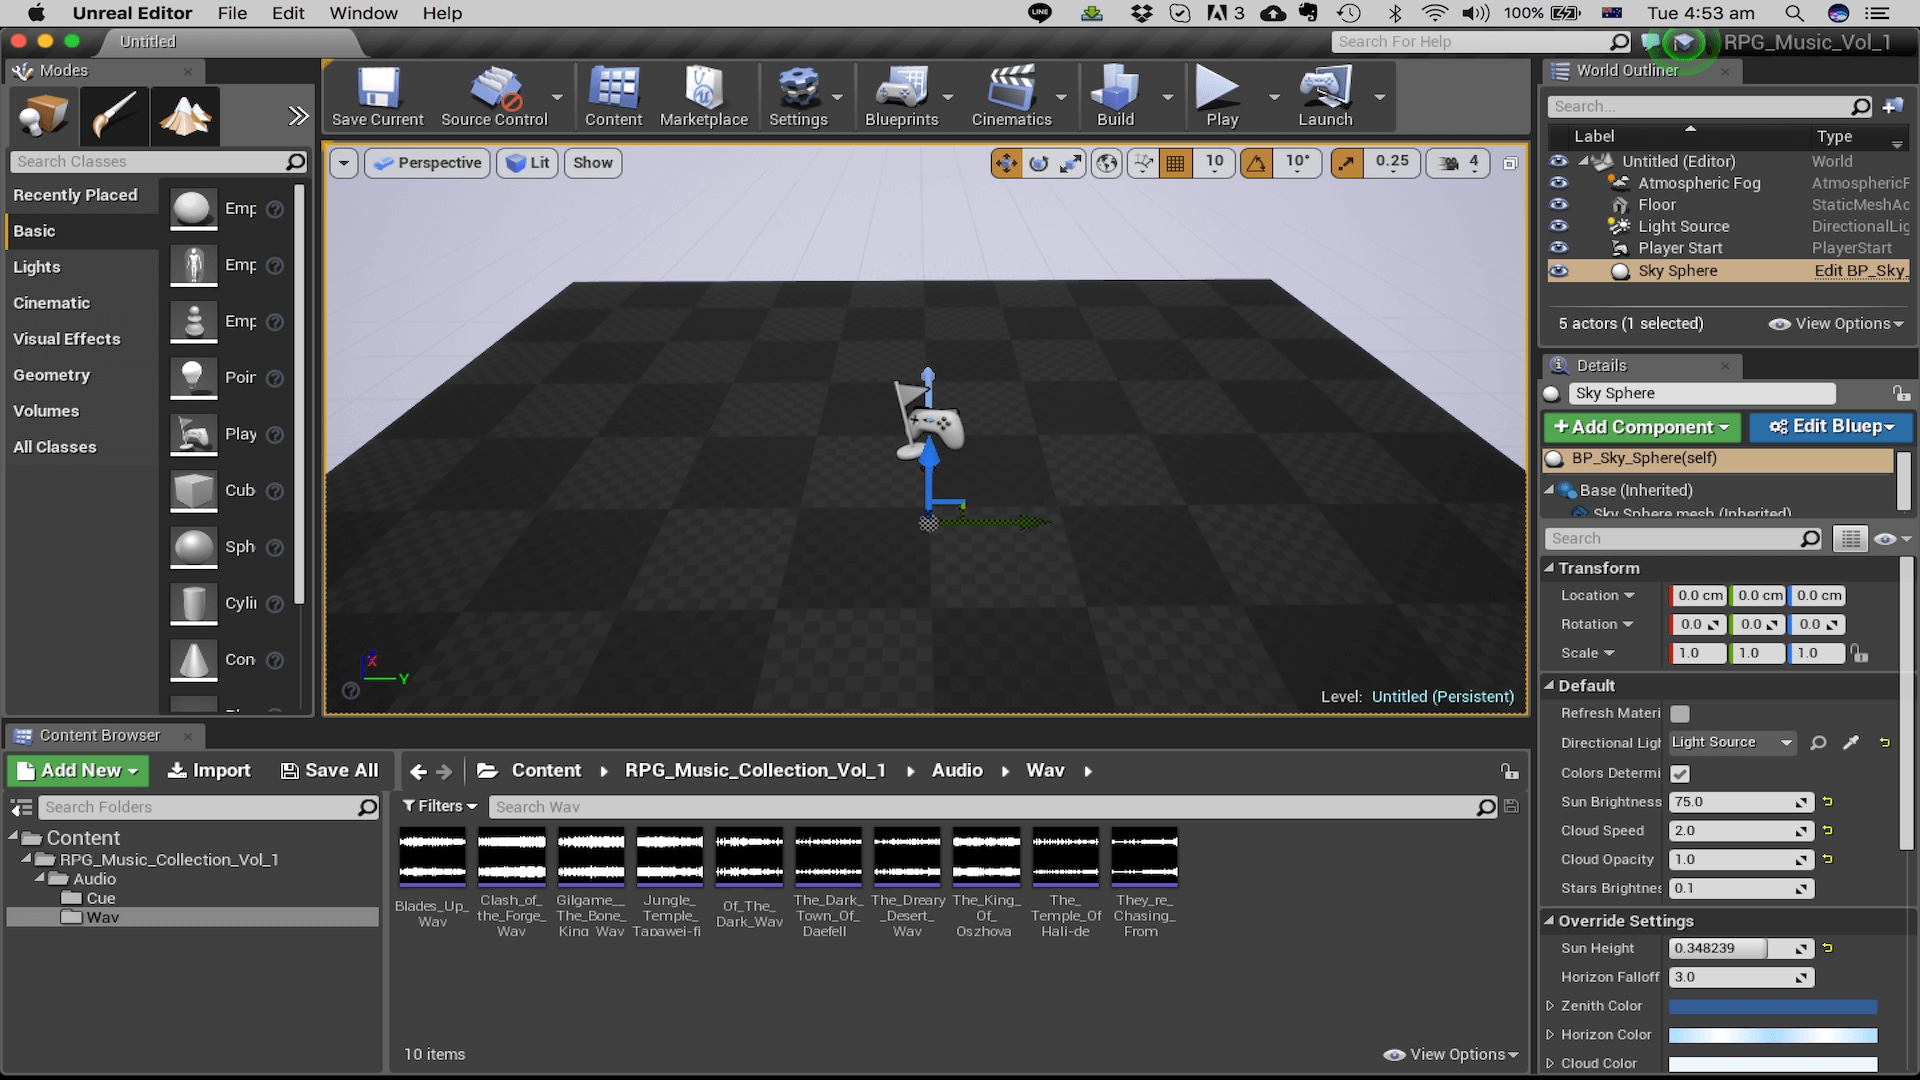Viewport: 1920px width, 1080px height.
Task: Start Play in editor
Action: 1221,97
